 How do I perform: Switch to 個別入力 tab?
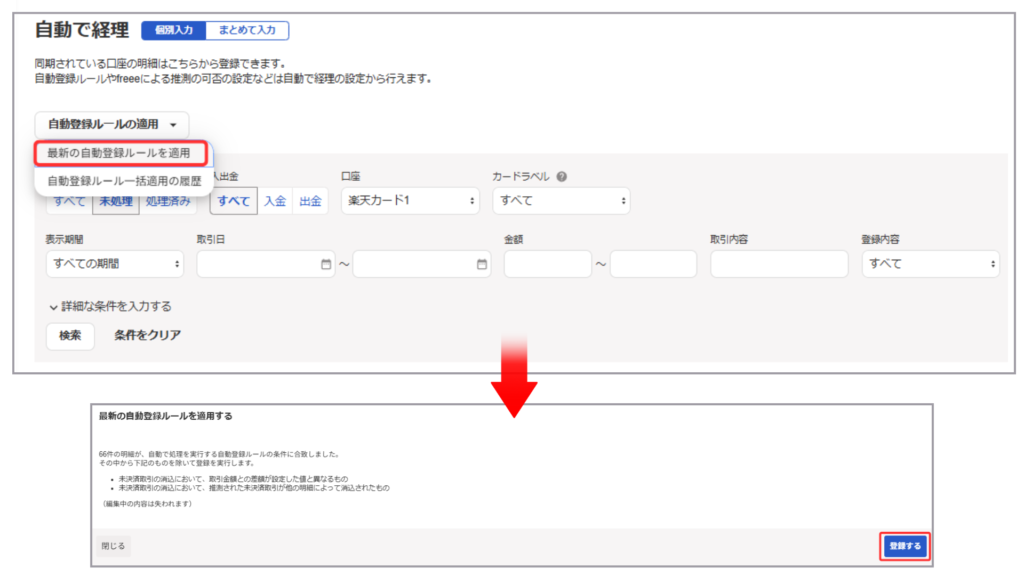pyautogui.click(x=174, y=30)
